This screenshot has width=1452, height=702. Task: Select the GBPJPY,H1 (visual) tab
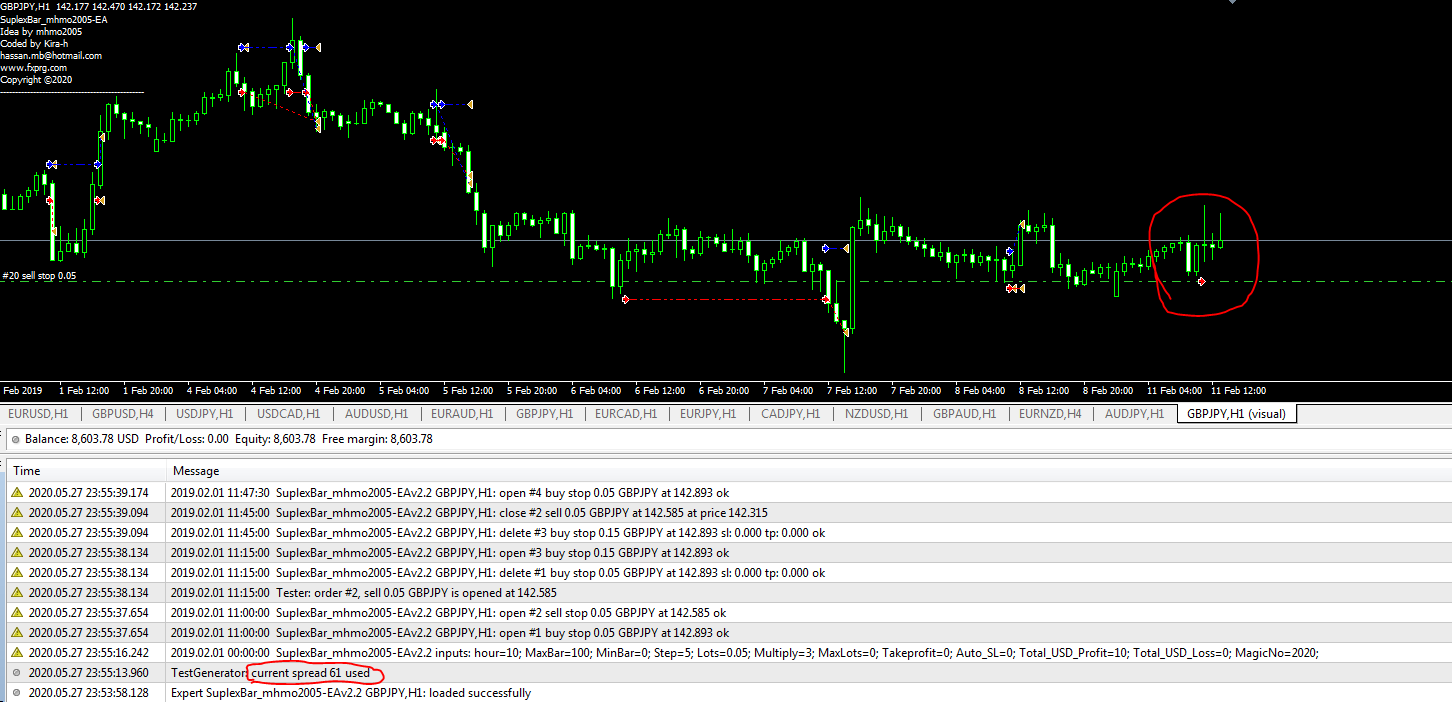coord(1237,413)
